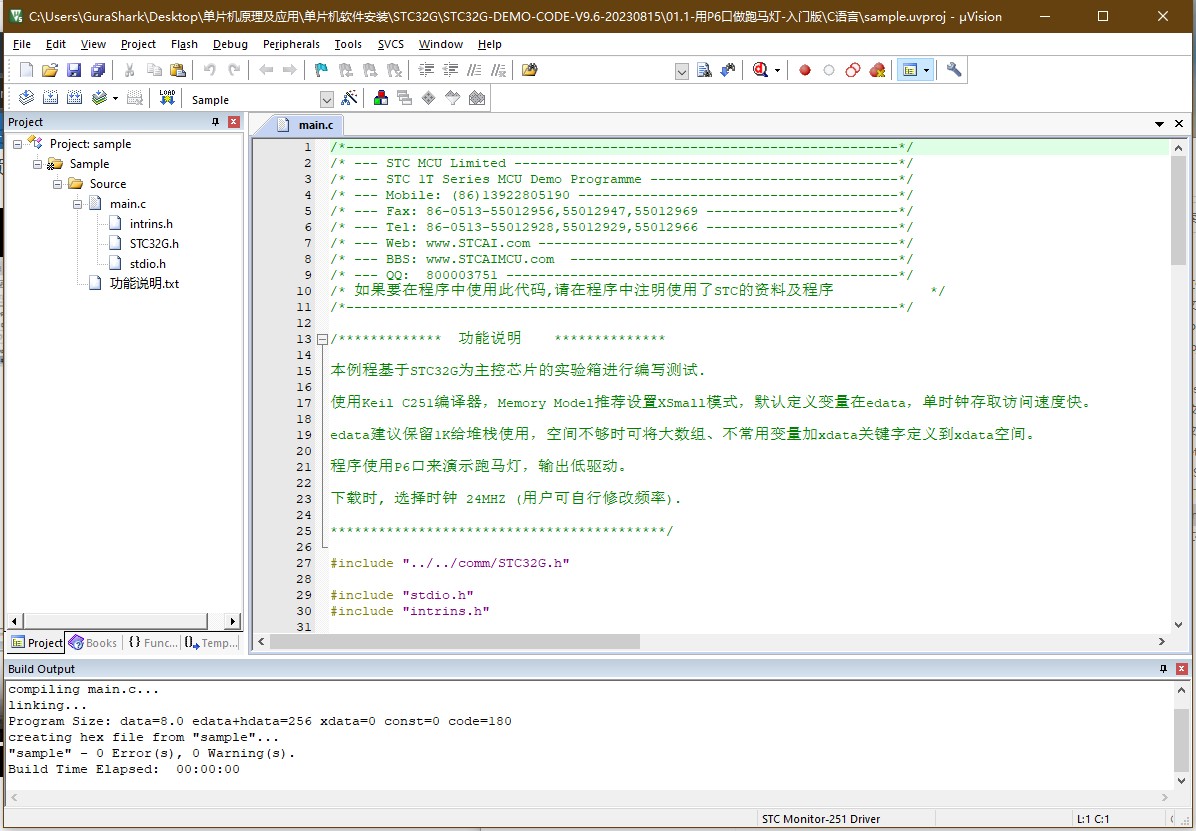Switch to the Books panel tab
The width and height of the screenshot is (1196, 831).
pos(93,643)
